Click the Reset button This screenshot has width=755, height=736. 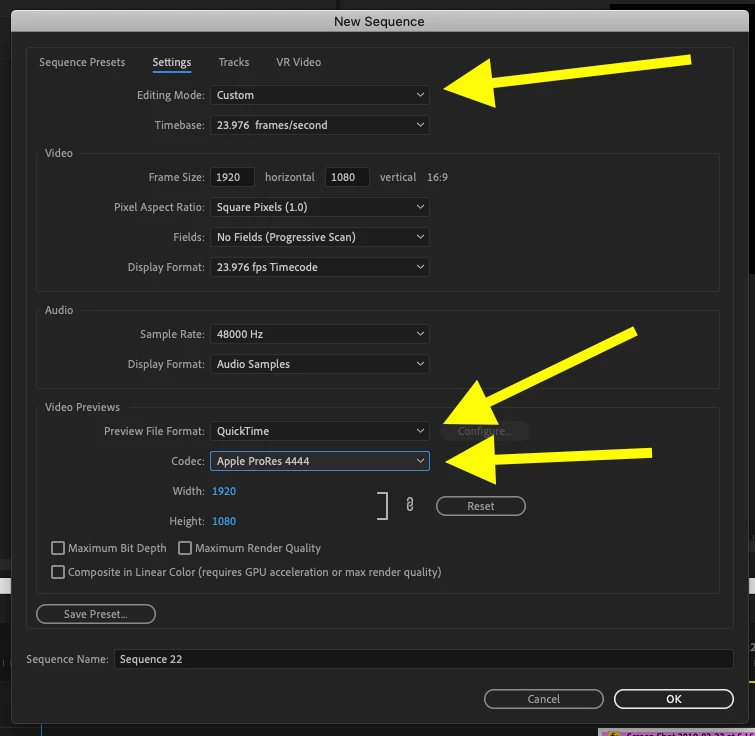(481, 506)
